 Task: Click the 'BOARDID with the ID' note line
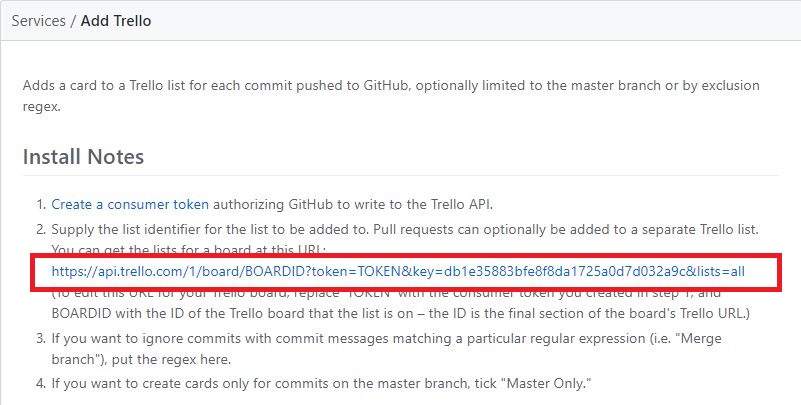coord(400,313)
